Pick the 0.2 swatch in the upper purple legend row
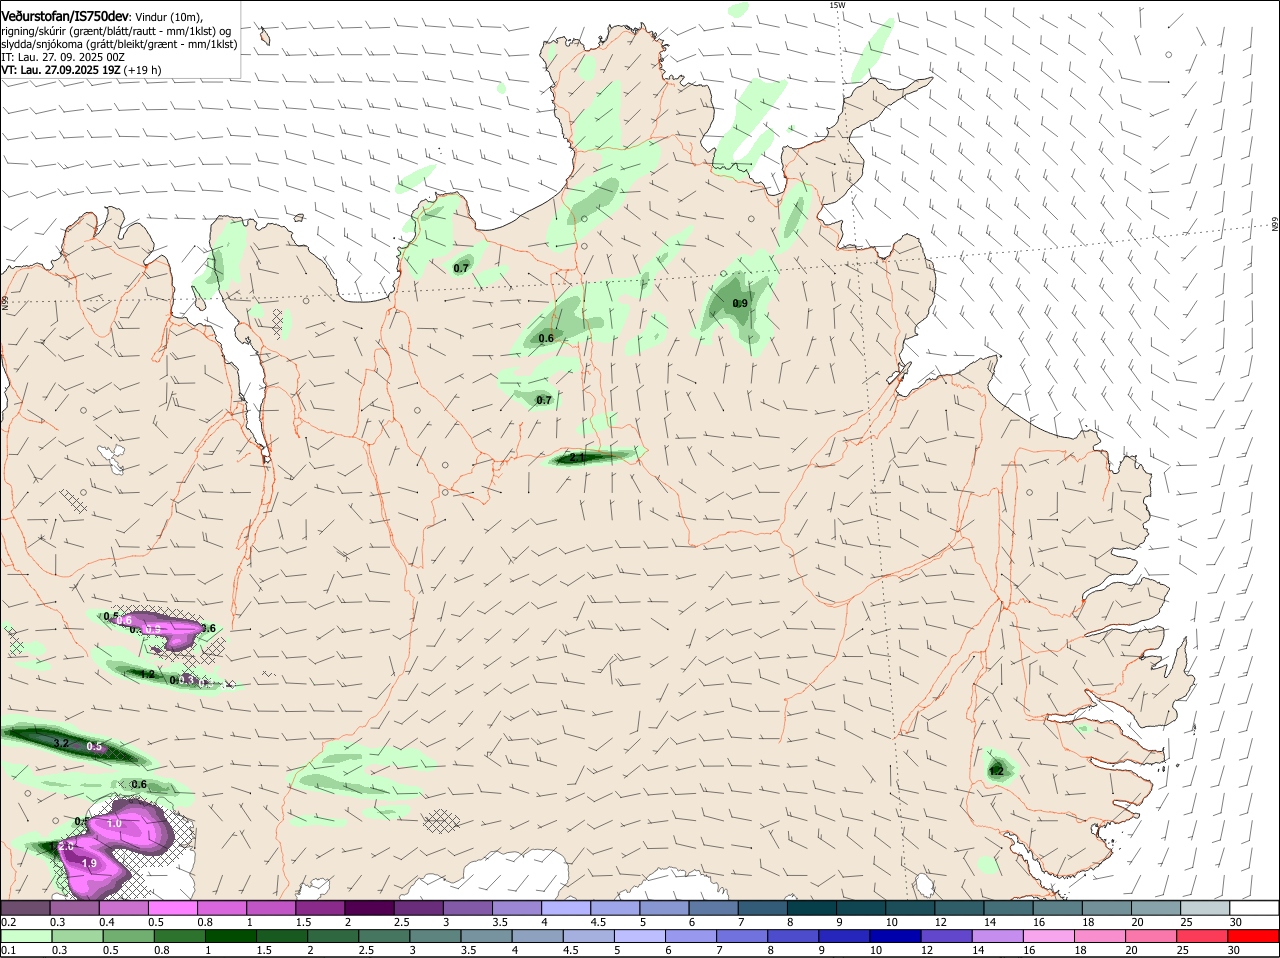This screenshot has height=958, width=1280. point(25,907)
